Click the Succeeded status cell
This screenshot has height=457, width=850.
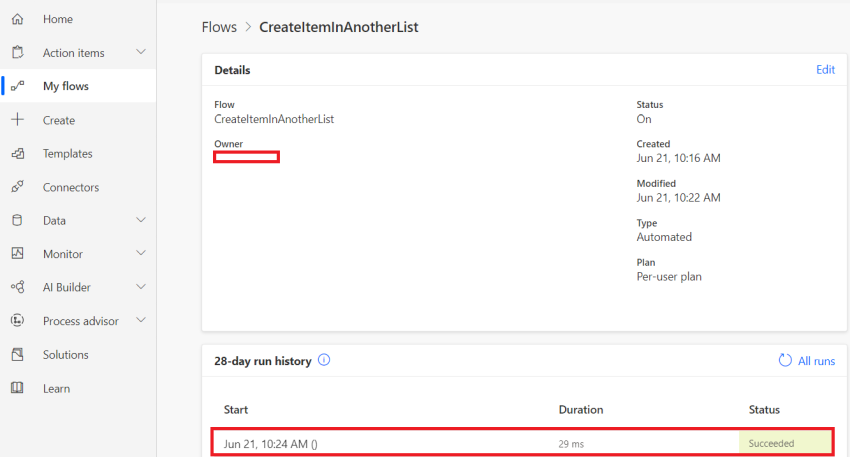point(785,443)
